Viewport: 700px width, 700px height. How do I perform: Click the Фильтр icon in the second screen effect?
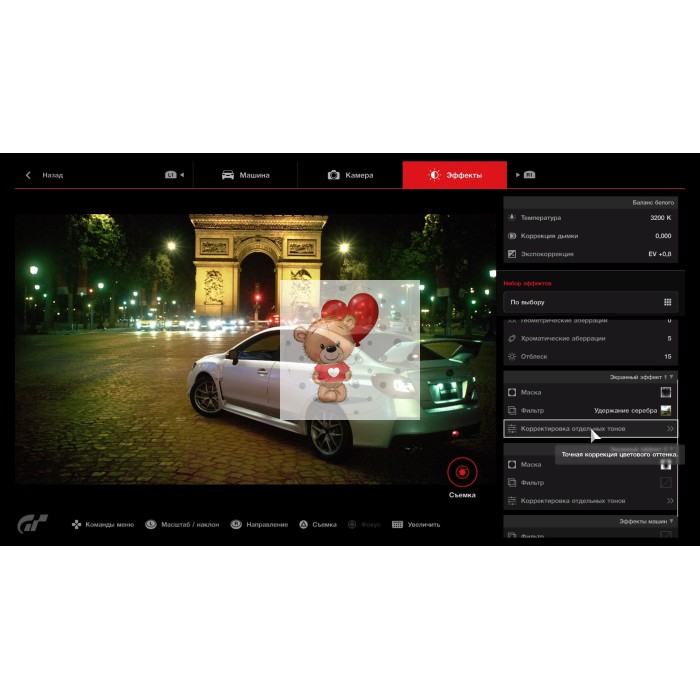coord(512,483)
